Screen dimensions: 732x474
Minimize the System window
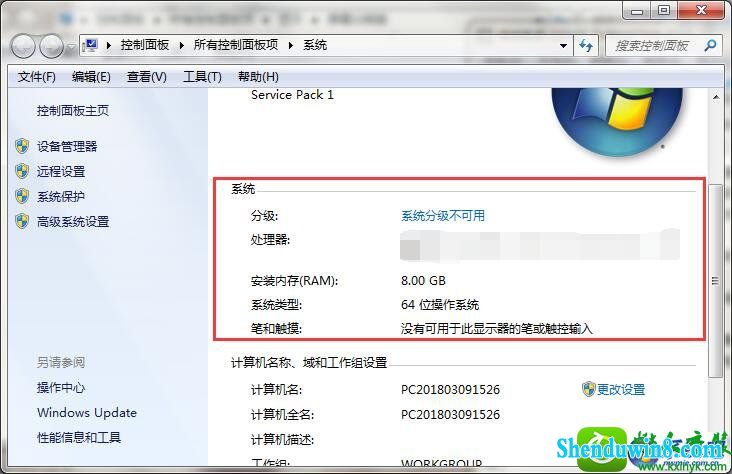click(x=637, y=11)
